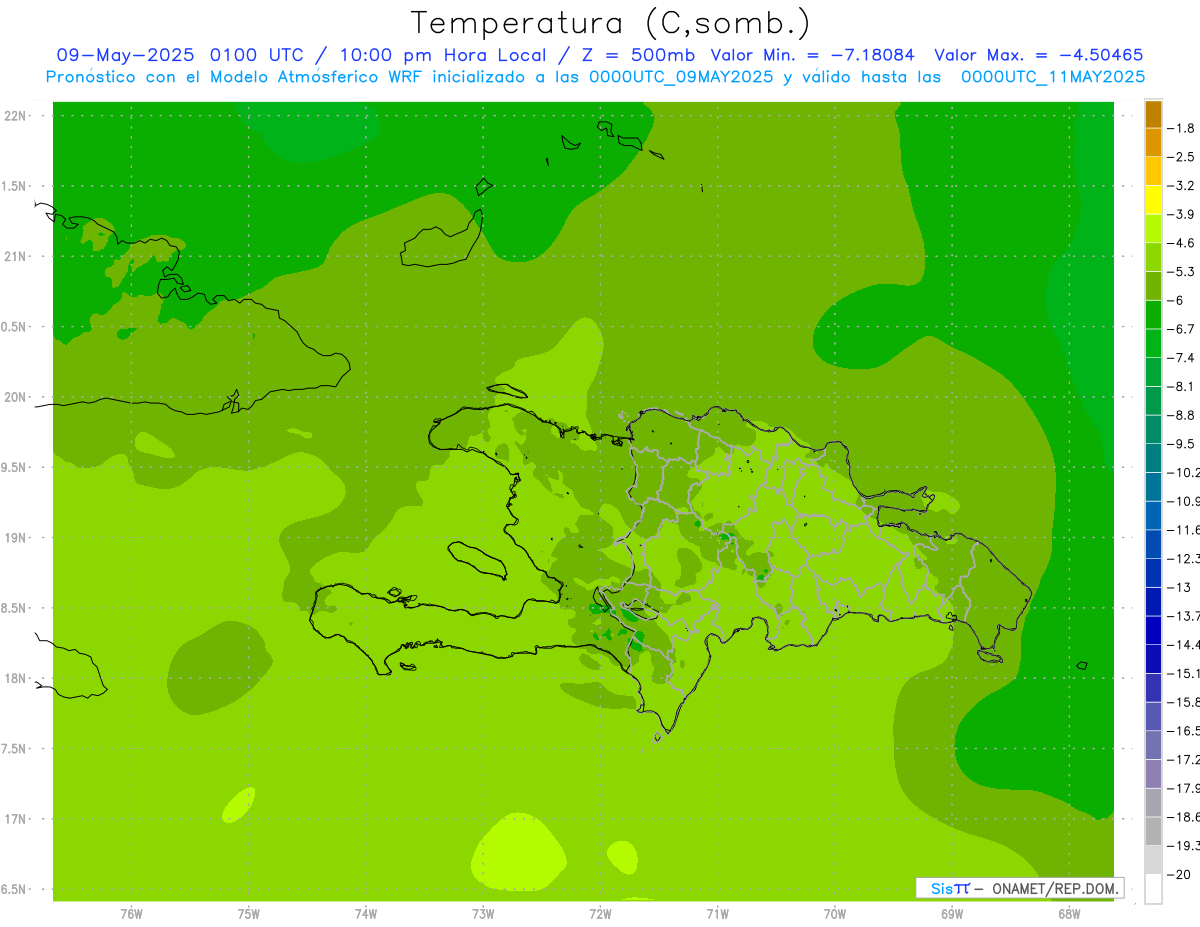Pick the yellow swatch between -3.2 and -3.9
Image resolution: width=1200 pixels, height=927 pixels.
pyautogui.click(x=1153, y=200)
